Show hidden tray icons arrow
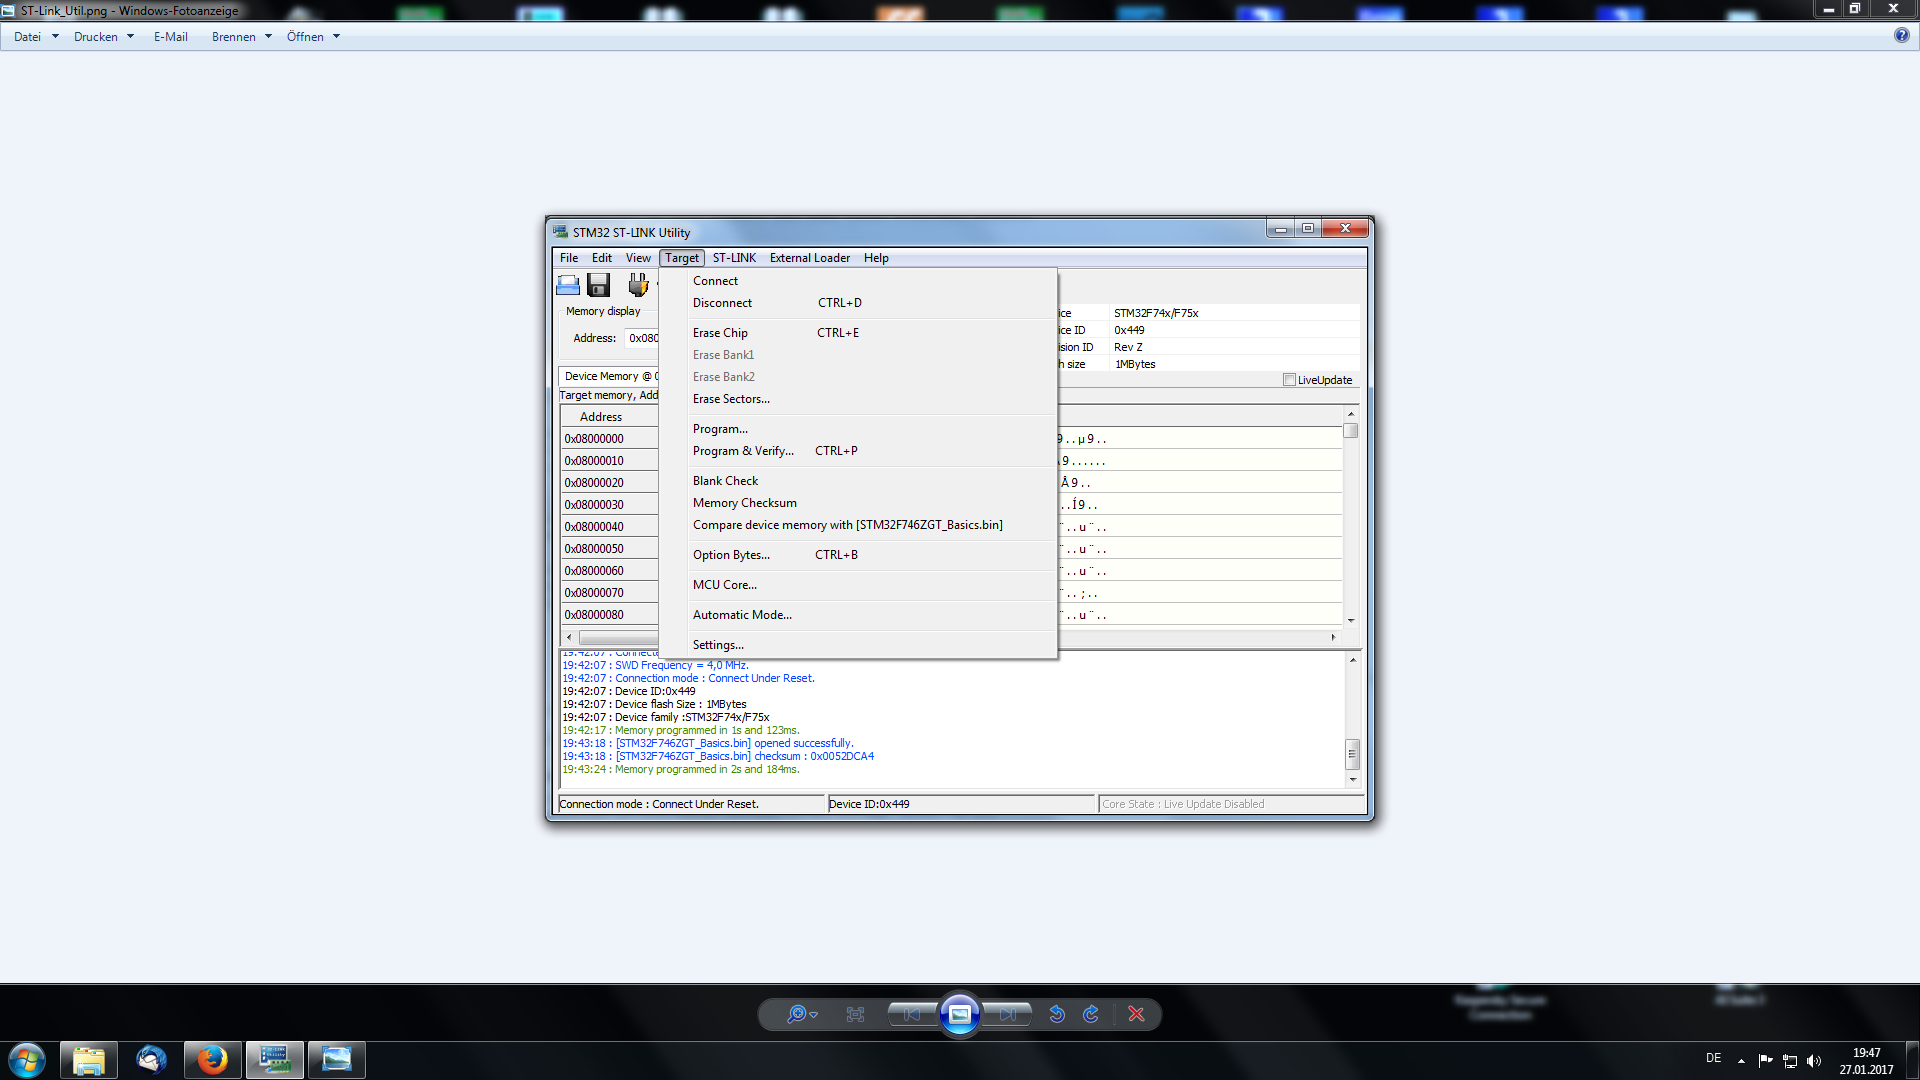This screenshot has height=1080, width=1920. click(1741, 1061)
